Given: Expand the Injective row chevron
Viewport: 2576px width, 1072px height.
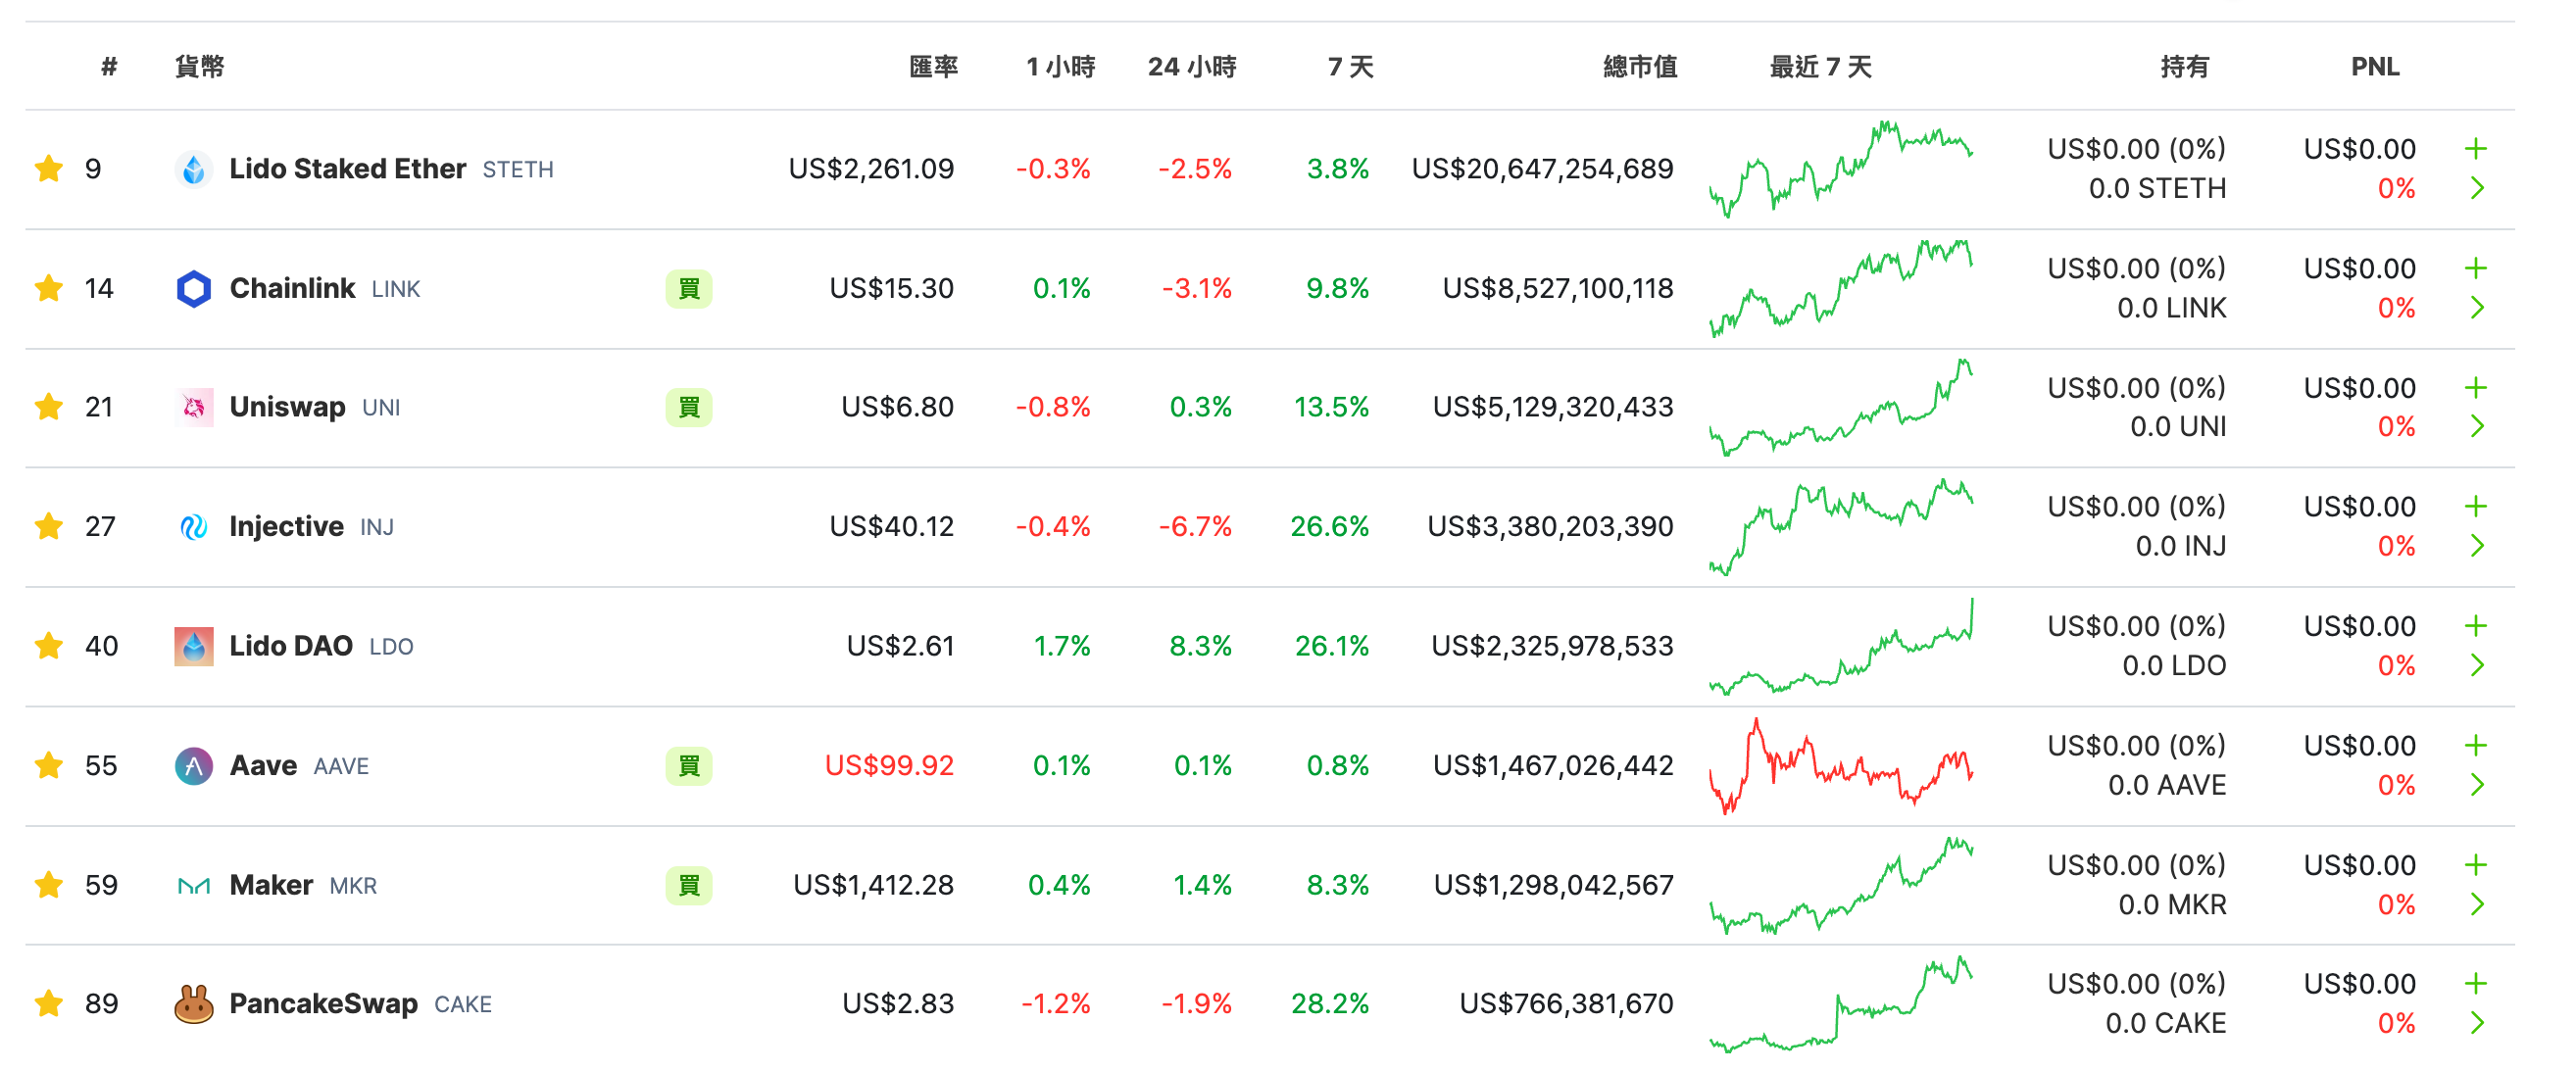Looking at the screenshot, I should pos(2476,546).
